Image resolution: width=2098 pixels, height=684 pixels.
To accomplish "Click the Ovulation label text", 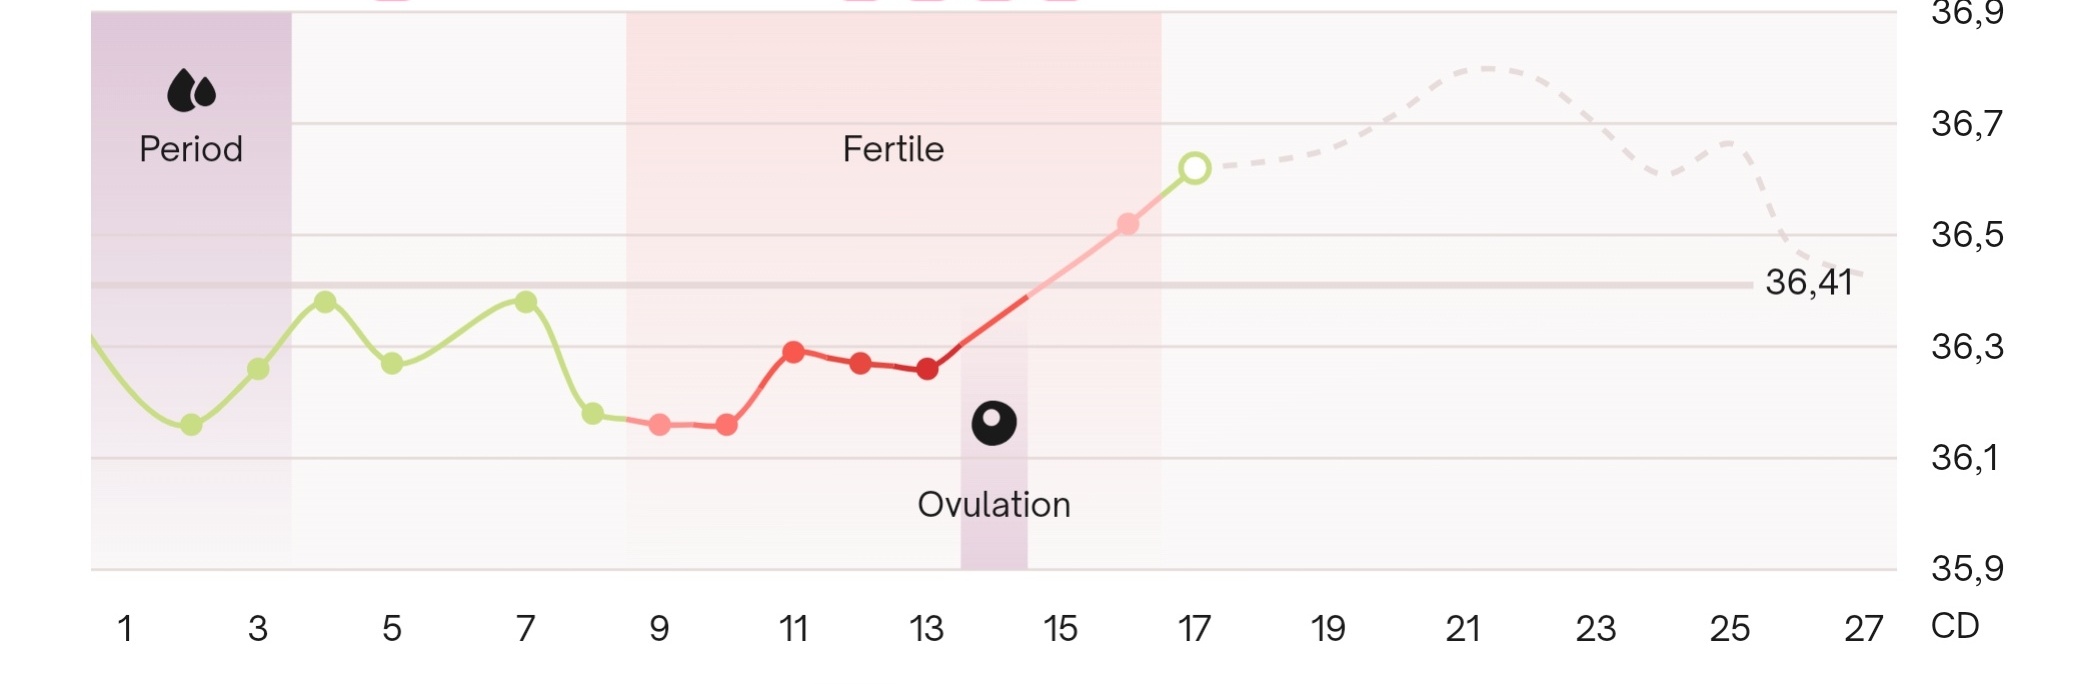I will pyautogui.click(x=994, y=504).
